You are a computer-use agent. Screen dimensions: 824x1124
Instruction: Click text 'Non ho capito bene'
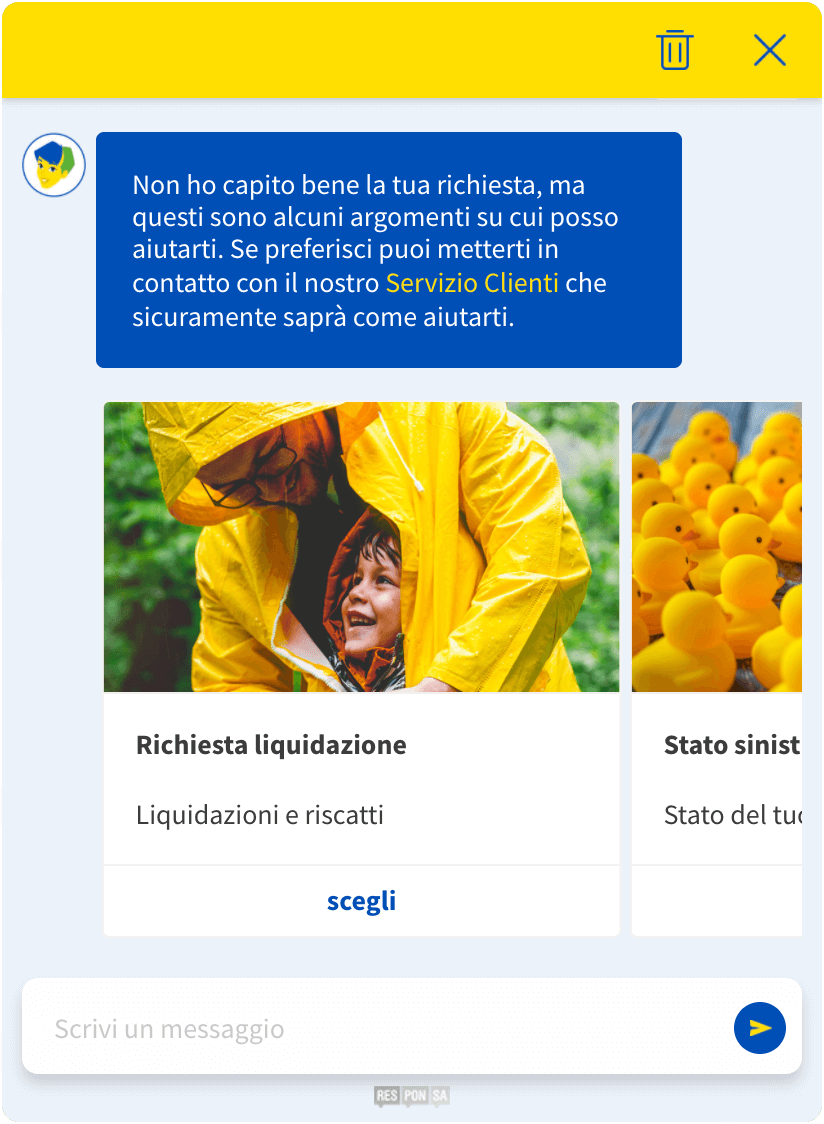pyautogui.click(x=247, y=185)
